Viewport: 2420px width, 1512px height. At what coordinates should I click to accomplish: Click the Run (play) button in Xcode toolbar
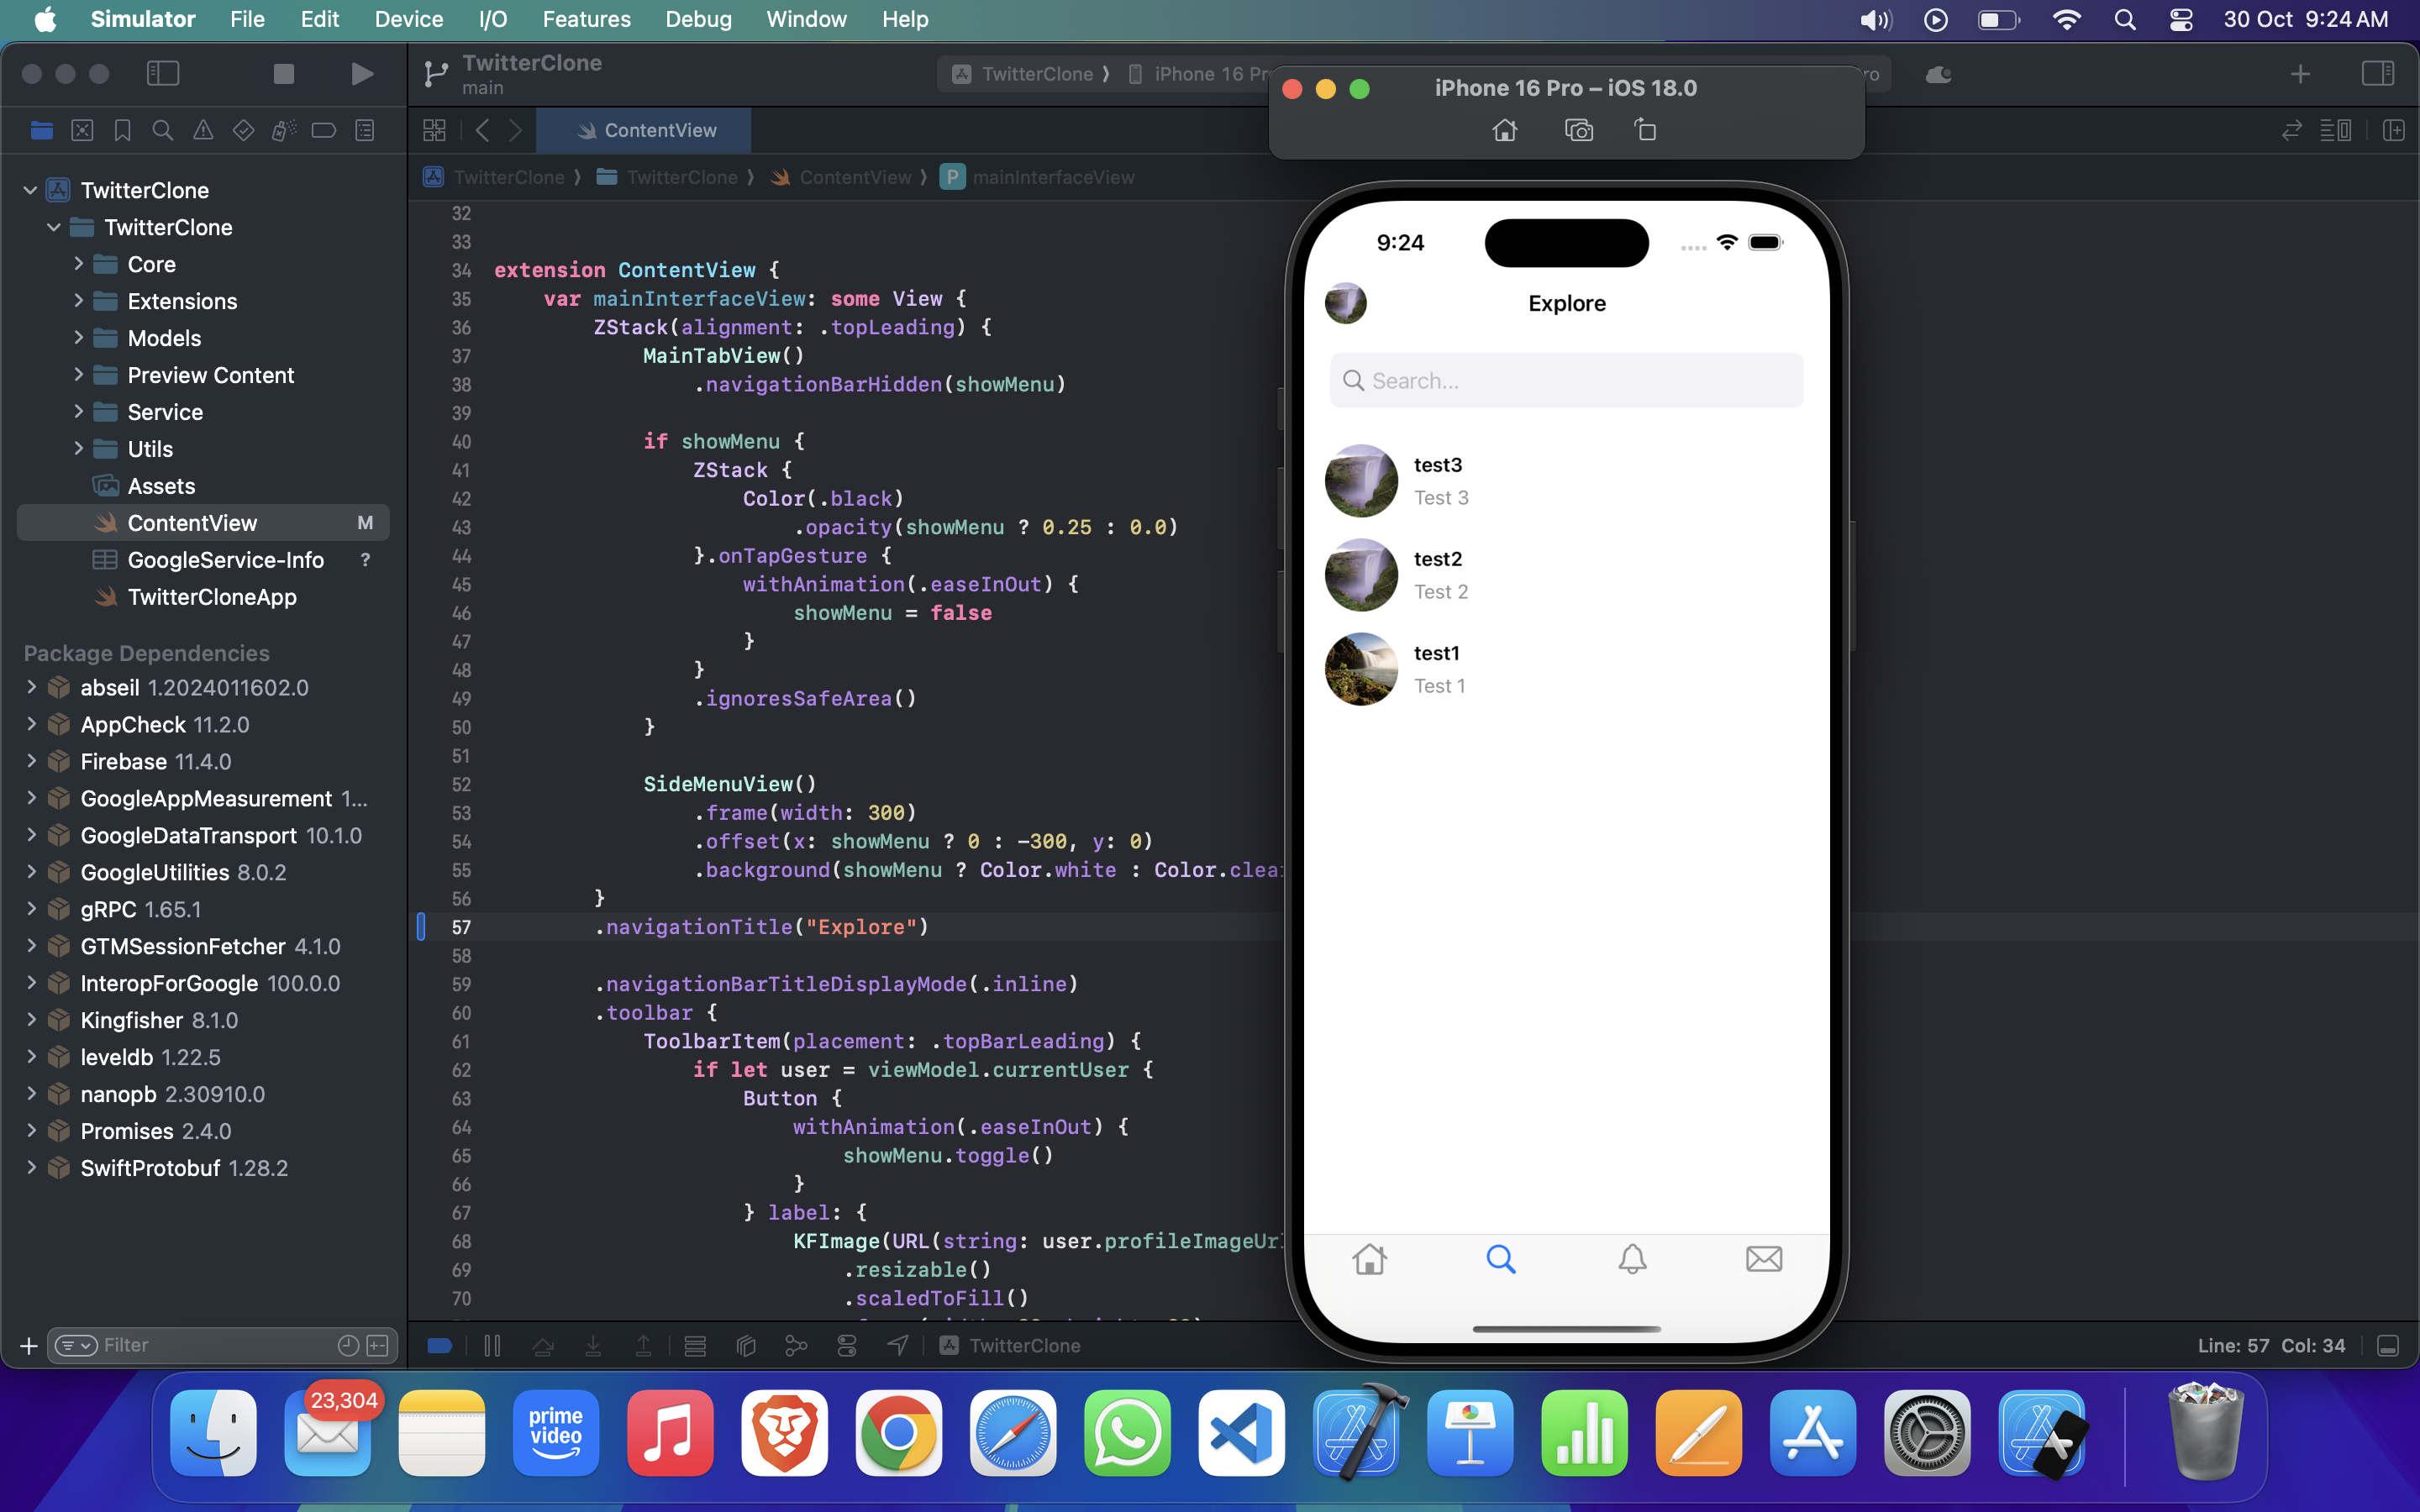(362, 74)
